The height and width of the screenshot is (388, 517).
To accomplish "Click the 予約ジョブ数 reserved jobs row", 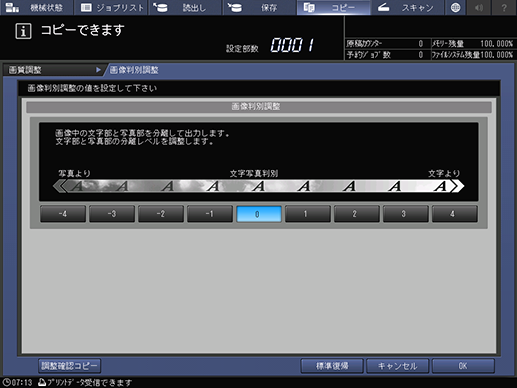I will point(387,55).
